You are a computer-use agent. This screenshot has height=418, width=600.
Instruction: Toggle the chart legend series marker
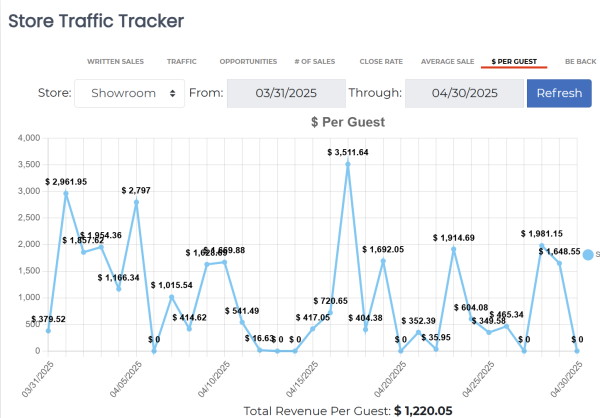[589, 255]
